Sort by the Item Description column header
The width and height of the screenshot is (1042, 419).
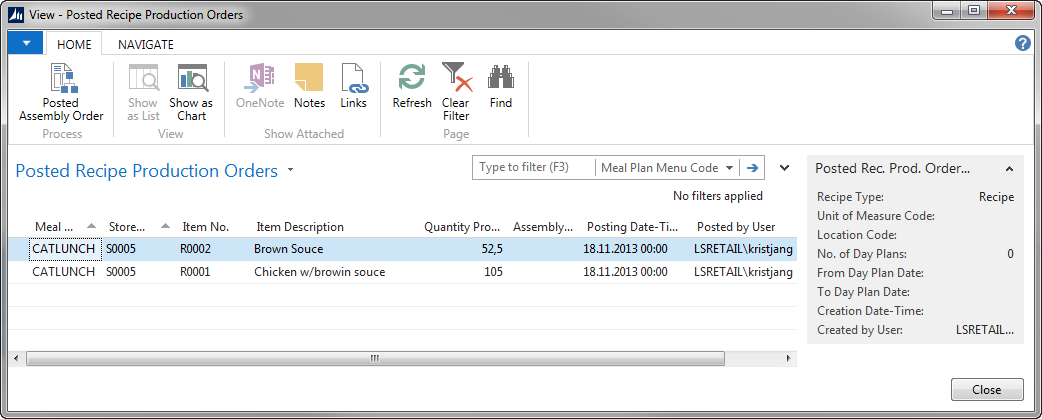pyautogui.click(x=300, y=227)
